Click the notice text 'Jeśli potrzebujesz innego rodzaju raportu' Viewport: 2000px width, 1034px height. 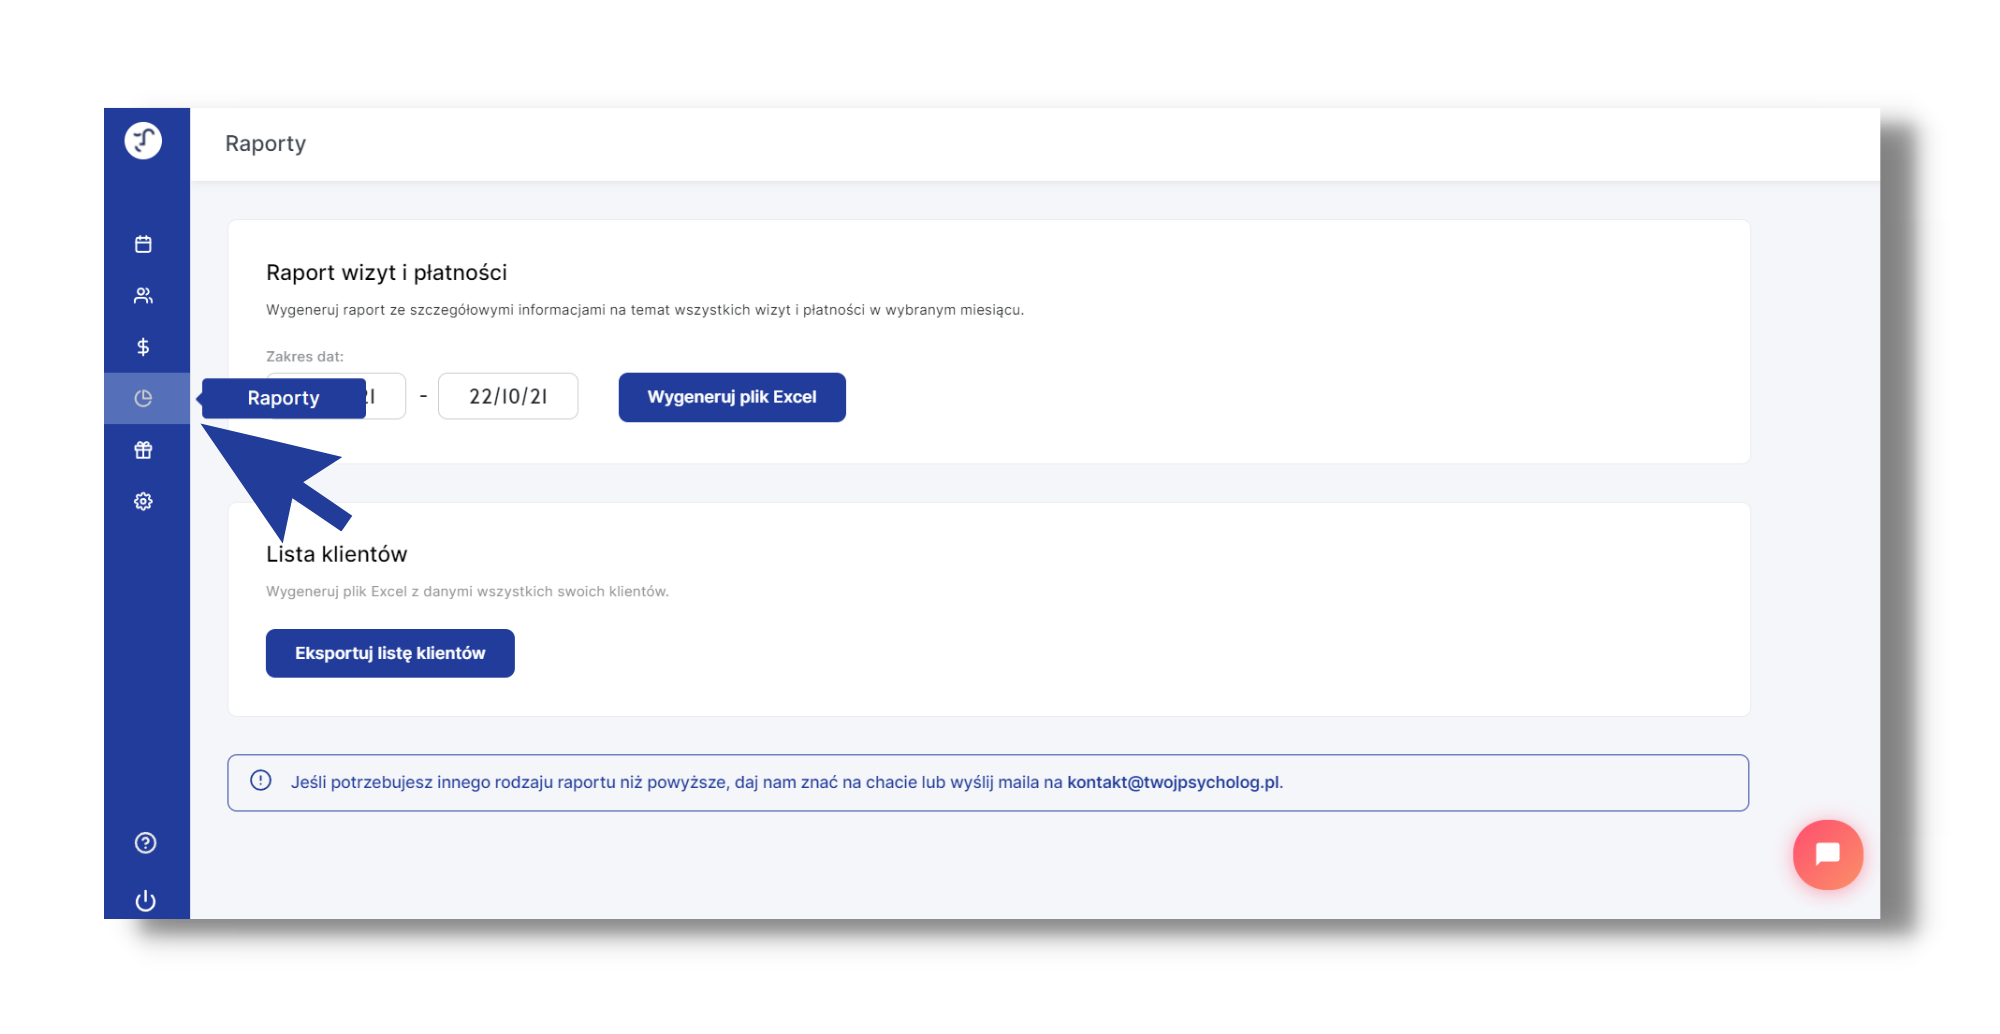pos(787,782)
